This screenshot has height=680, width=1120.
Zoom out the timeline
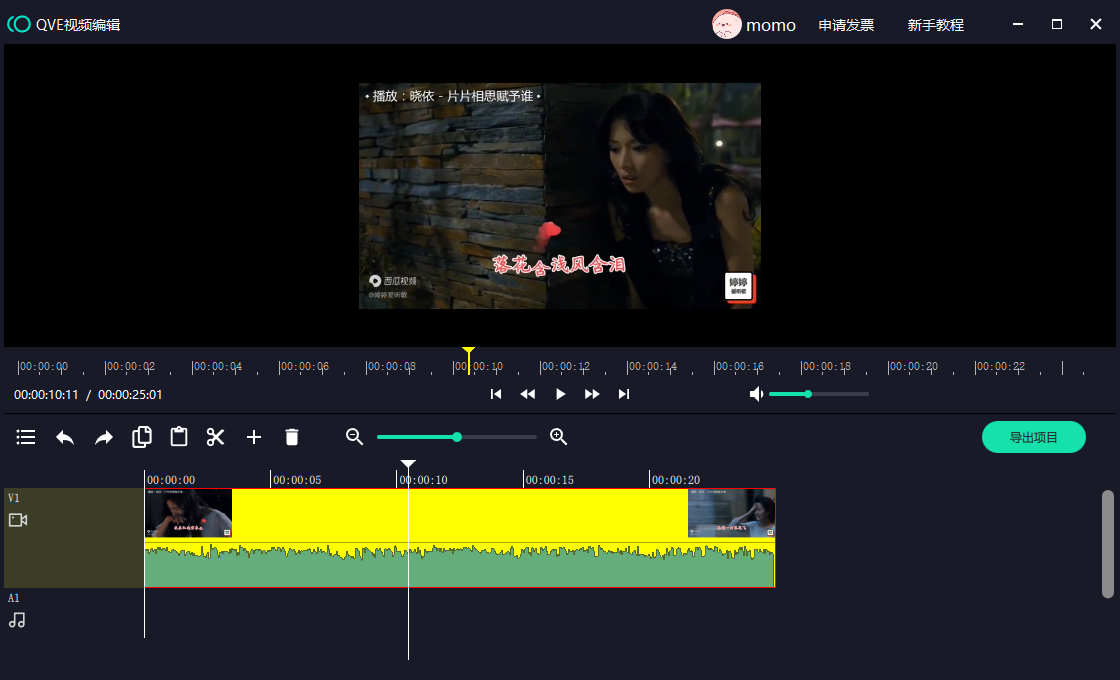[354, 437]
